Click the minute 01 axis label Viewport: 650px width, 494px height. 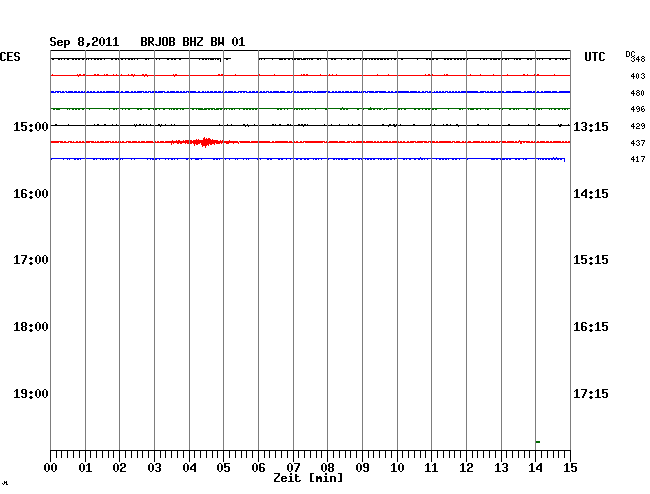click(x=85, y=468)
